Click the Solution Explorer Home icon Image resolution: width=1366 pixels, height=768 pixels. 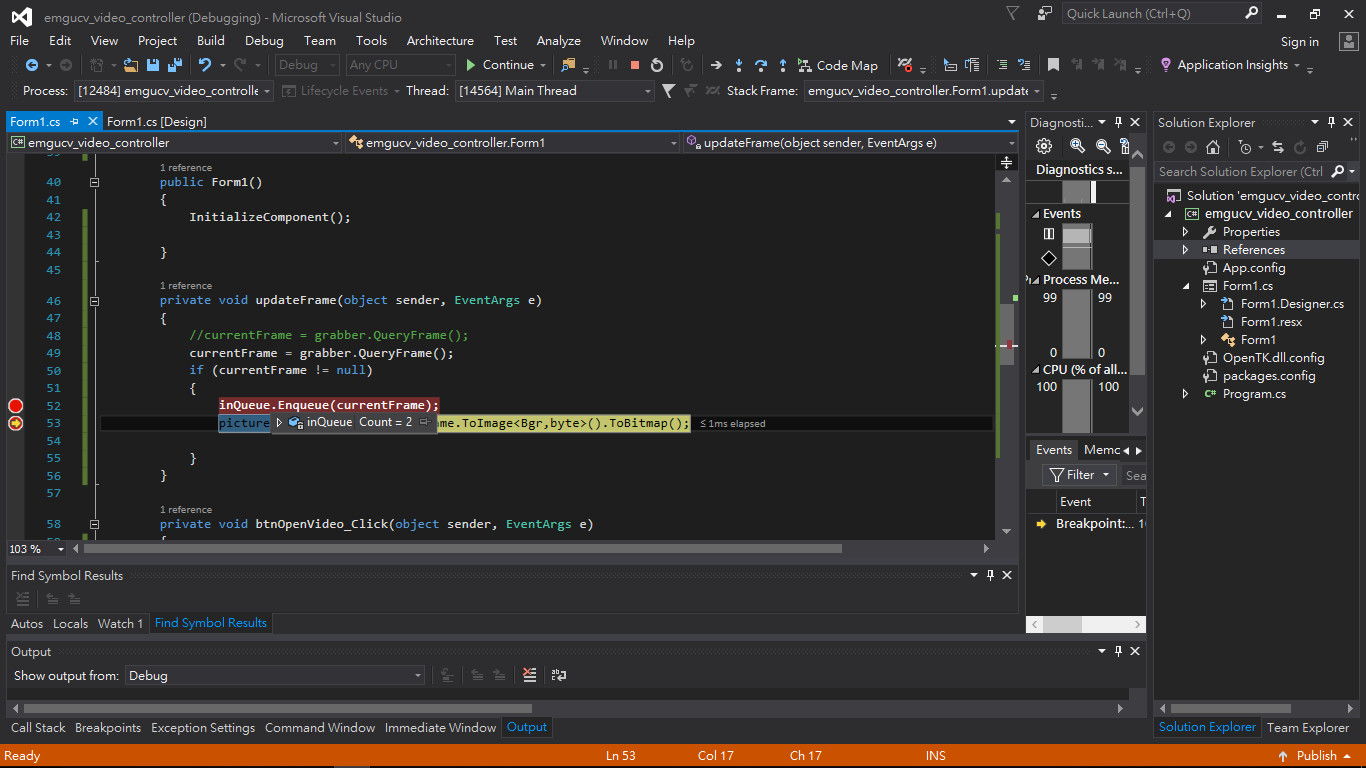1212,147
